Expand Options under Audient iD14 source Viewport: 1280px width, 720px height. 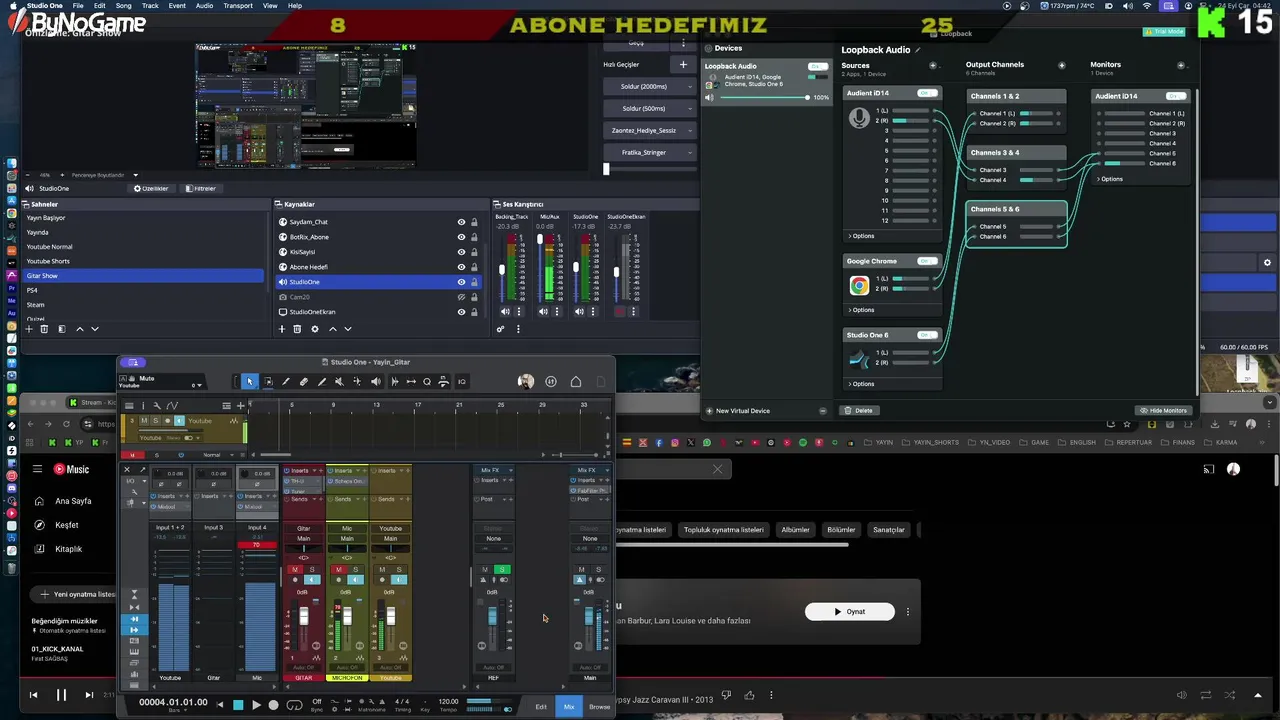pos(861,236)
